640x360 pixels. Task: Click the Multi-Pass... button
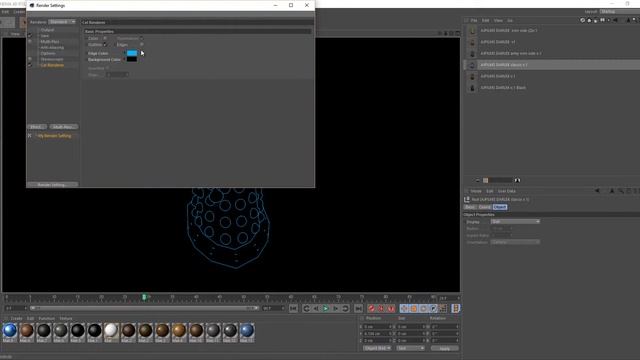(63, 127)
